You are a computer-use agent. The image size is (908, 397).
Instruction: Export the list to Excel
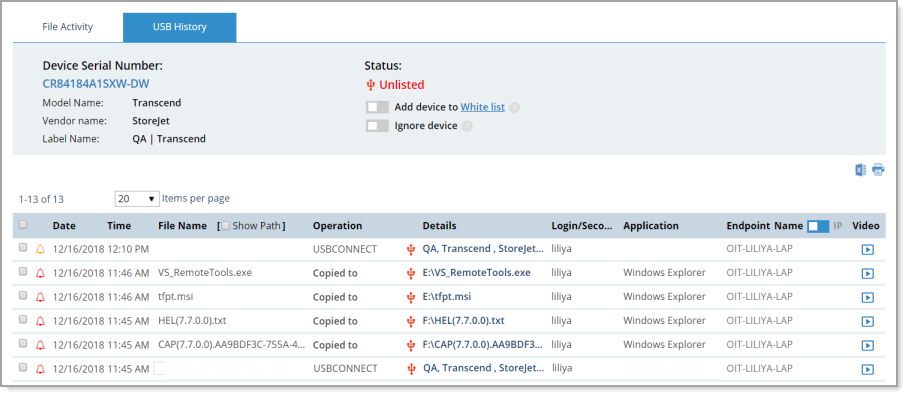[861, 170]
